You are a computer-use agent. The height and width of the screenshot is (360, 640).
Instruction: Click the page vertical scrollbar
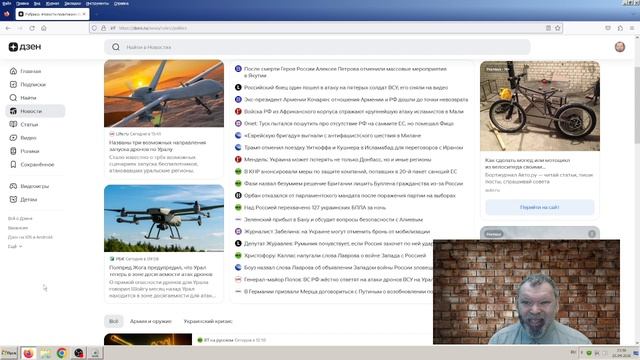click(637, 105)
